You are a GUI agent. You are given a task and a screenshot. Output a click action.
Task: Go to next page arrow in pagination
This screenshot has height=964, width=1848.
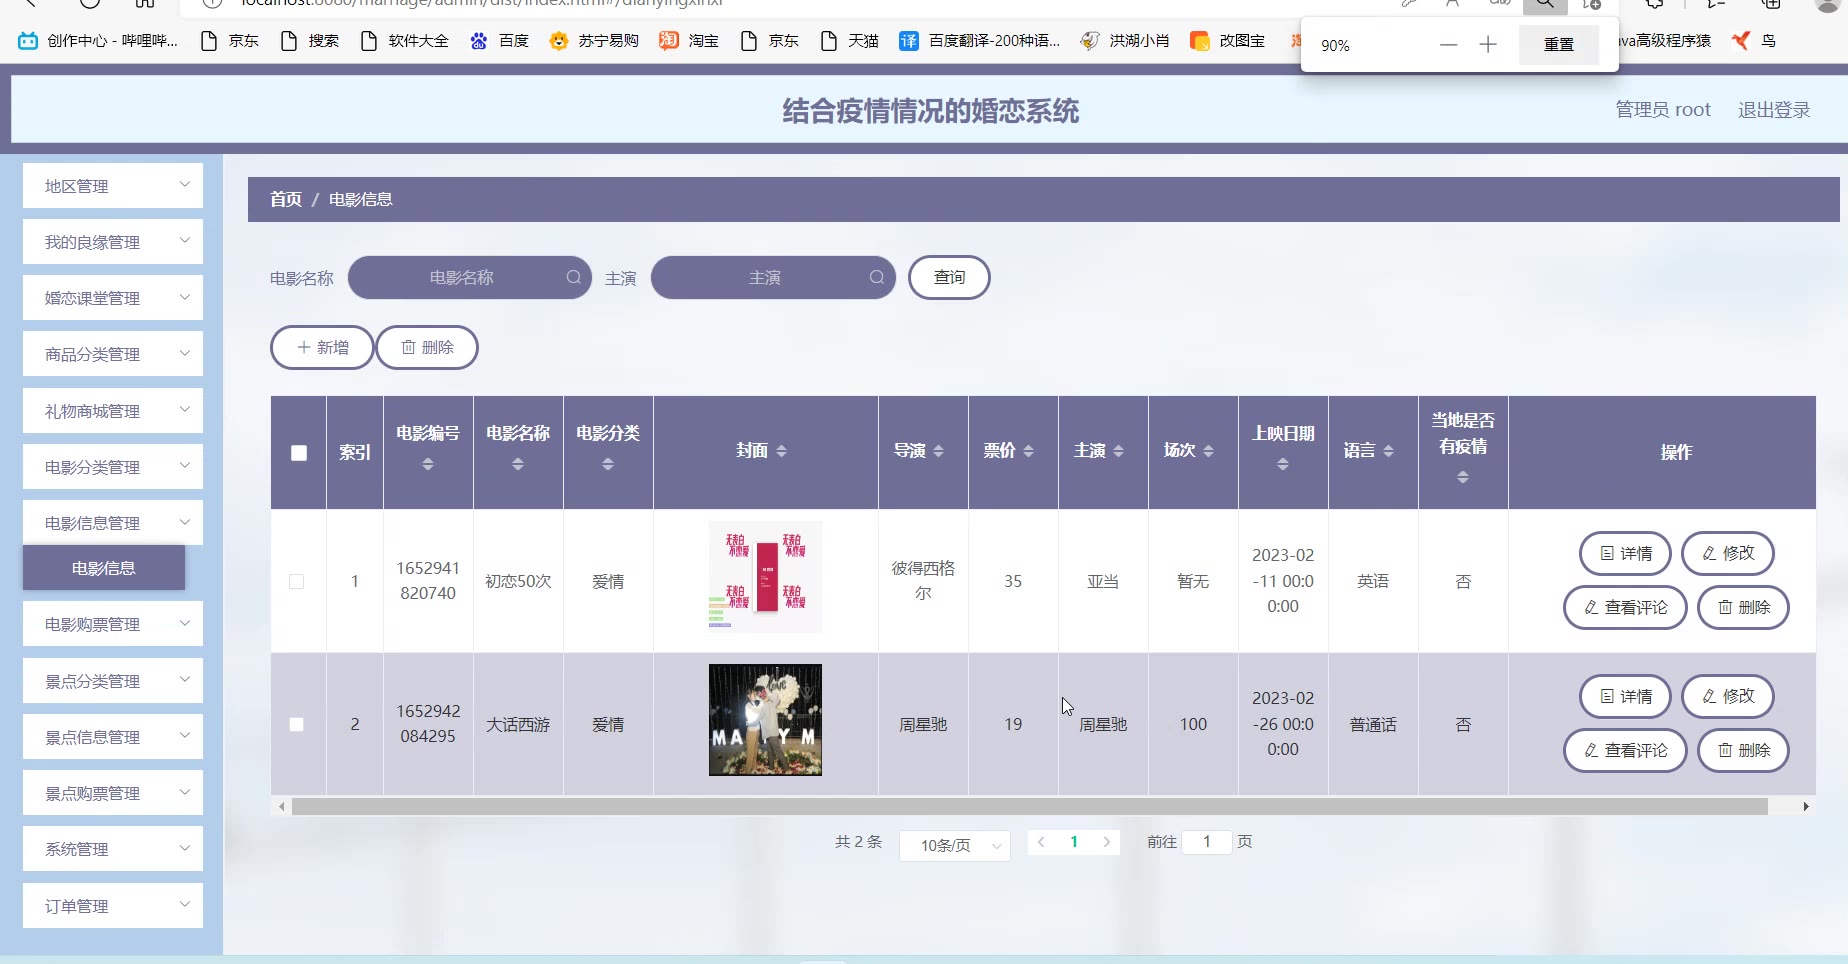(x=1107, y=842)
